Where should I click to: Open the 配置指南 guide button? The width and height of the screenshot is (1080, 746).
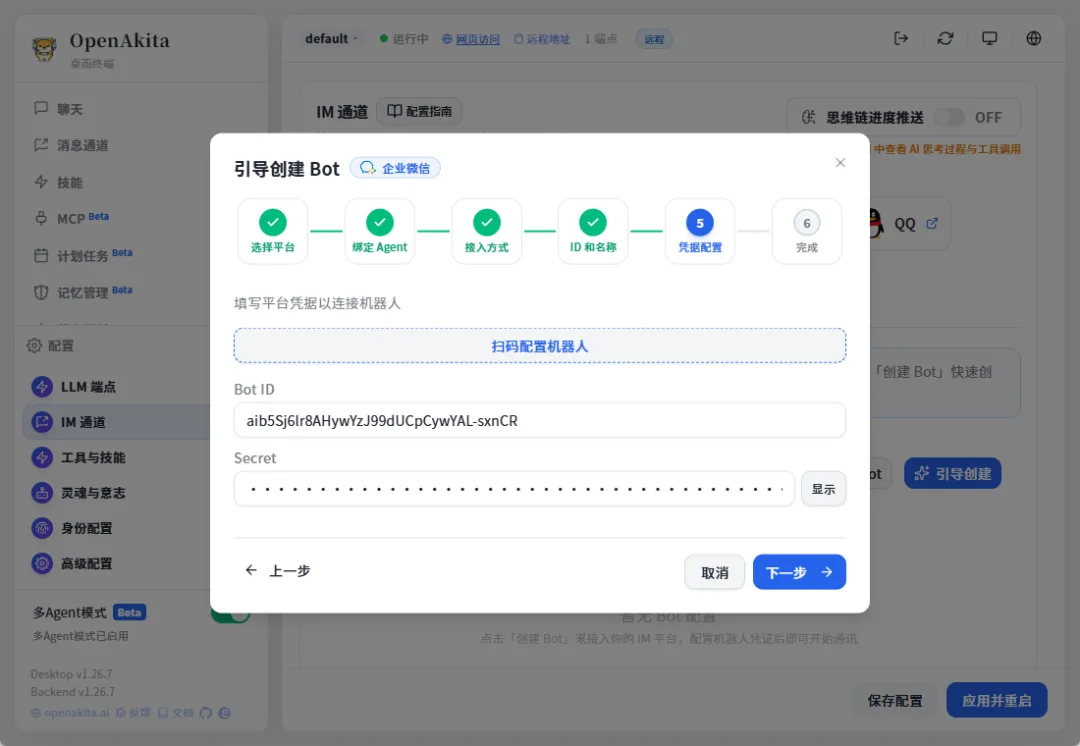(419, 112)
